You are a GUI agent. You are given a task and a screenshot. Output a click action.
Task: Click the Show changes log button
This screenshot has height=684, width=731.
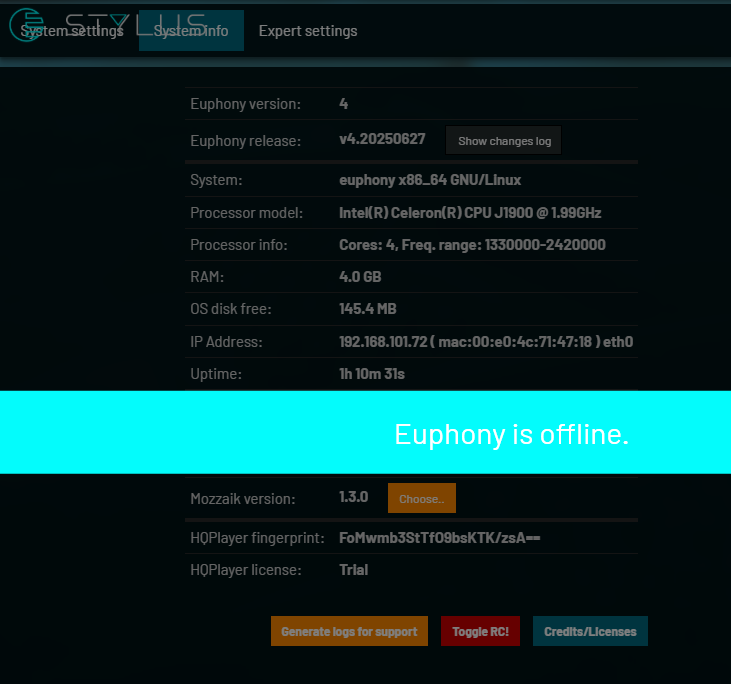[504, 141]
